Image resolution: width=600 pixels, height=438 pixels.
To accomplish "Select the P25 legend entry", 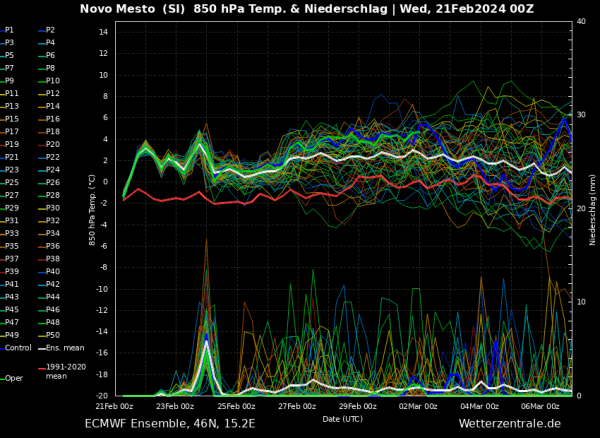I will pyautogui.click(x=11, y=182).
